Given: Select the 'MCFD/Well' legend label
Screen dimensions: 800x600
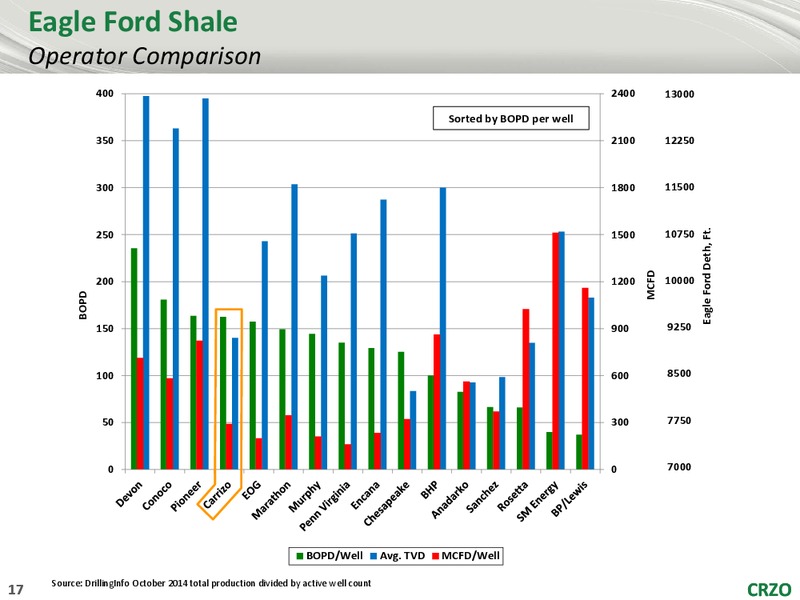Looking at the screenshot, I should point(470,556).
